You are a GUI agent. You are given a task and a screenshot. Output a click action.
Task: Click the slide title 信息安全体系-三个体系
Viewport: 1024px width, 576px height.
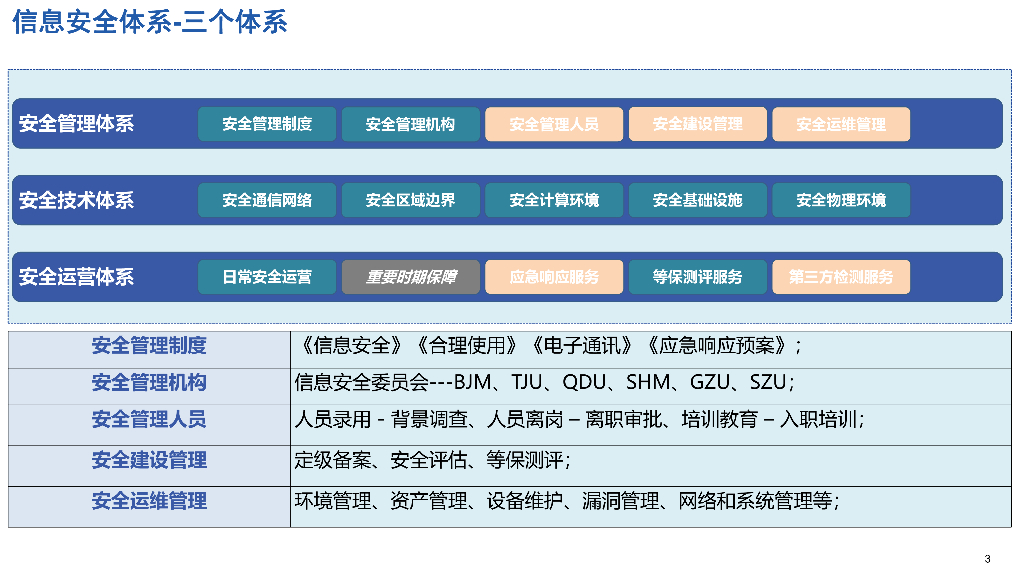[x=150, y=22]
